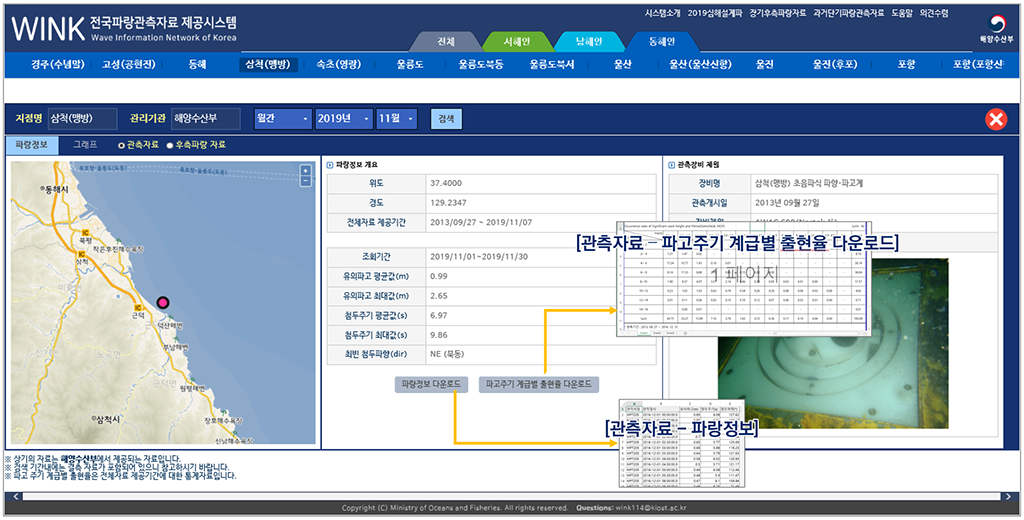The height and width of the screenshot is (520, 1024).
Task: Close the station panel with red X
Action: 996,120
